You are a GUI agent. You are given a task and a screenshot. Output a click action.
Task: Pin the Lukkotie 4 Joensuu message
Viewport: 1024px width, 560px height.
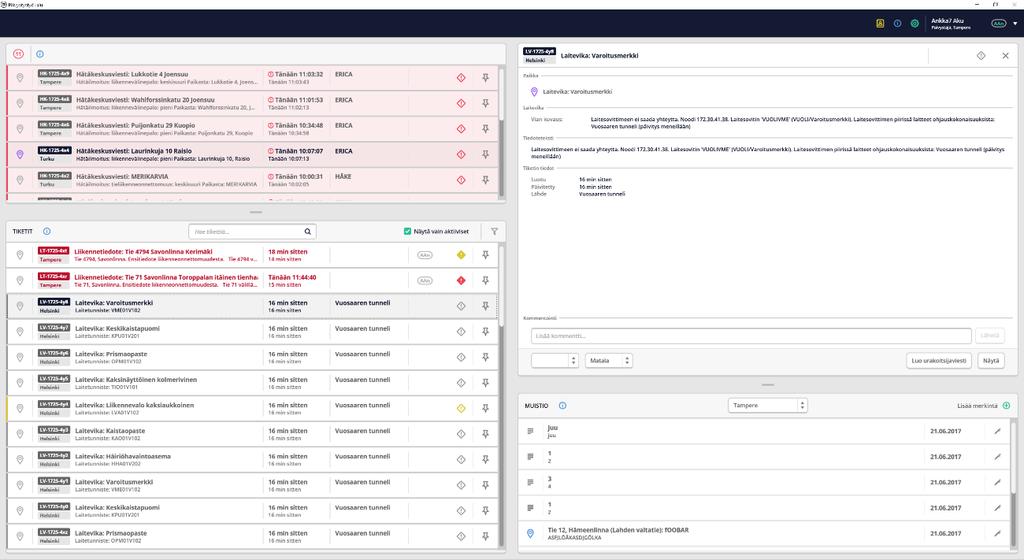point(485,78)
